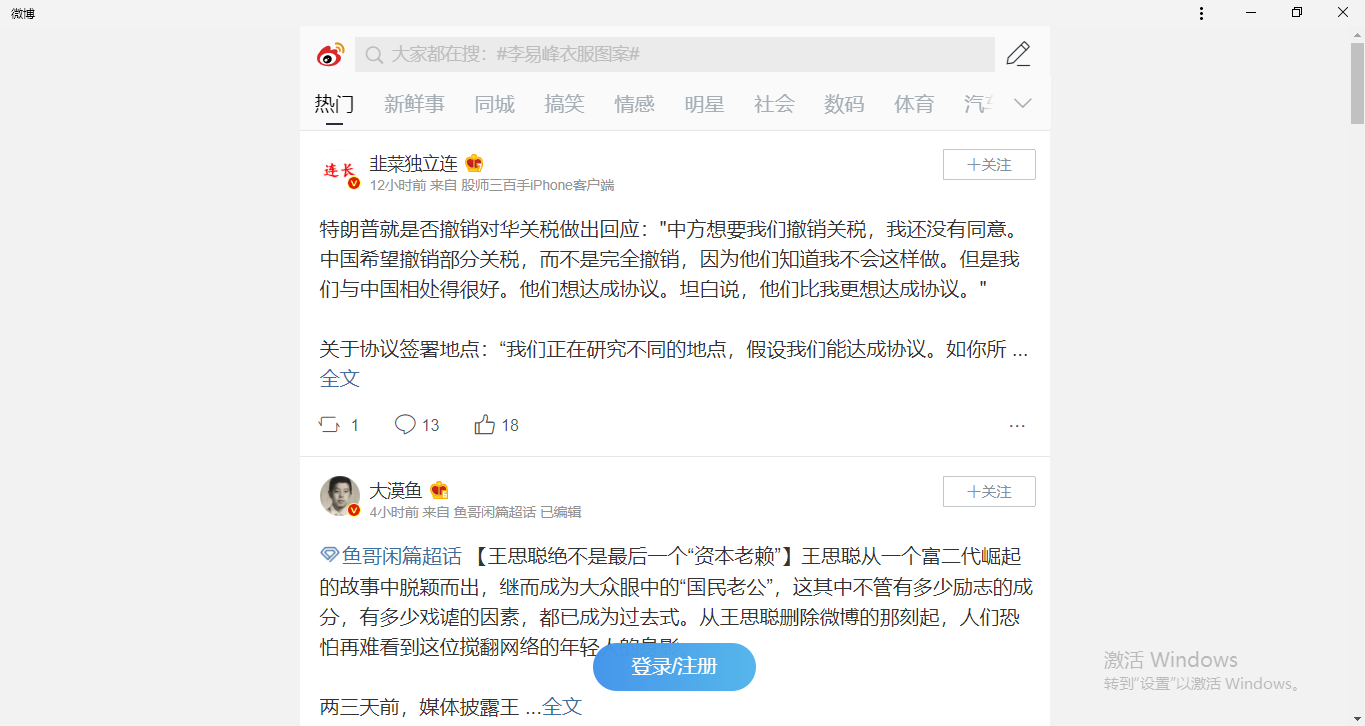
Task: Switch to the 新鲜事 tab
Action: 414,104
